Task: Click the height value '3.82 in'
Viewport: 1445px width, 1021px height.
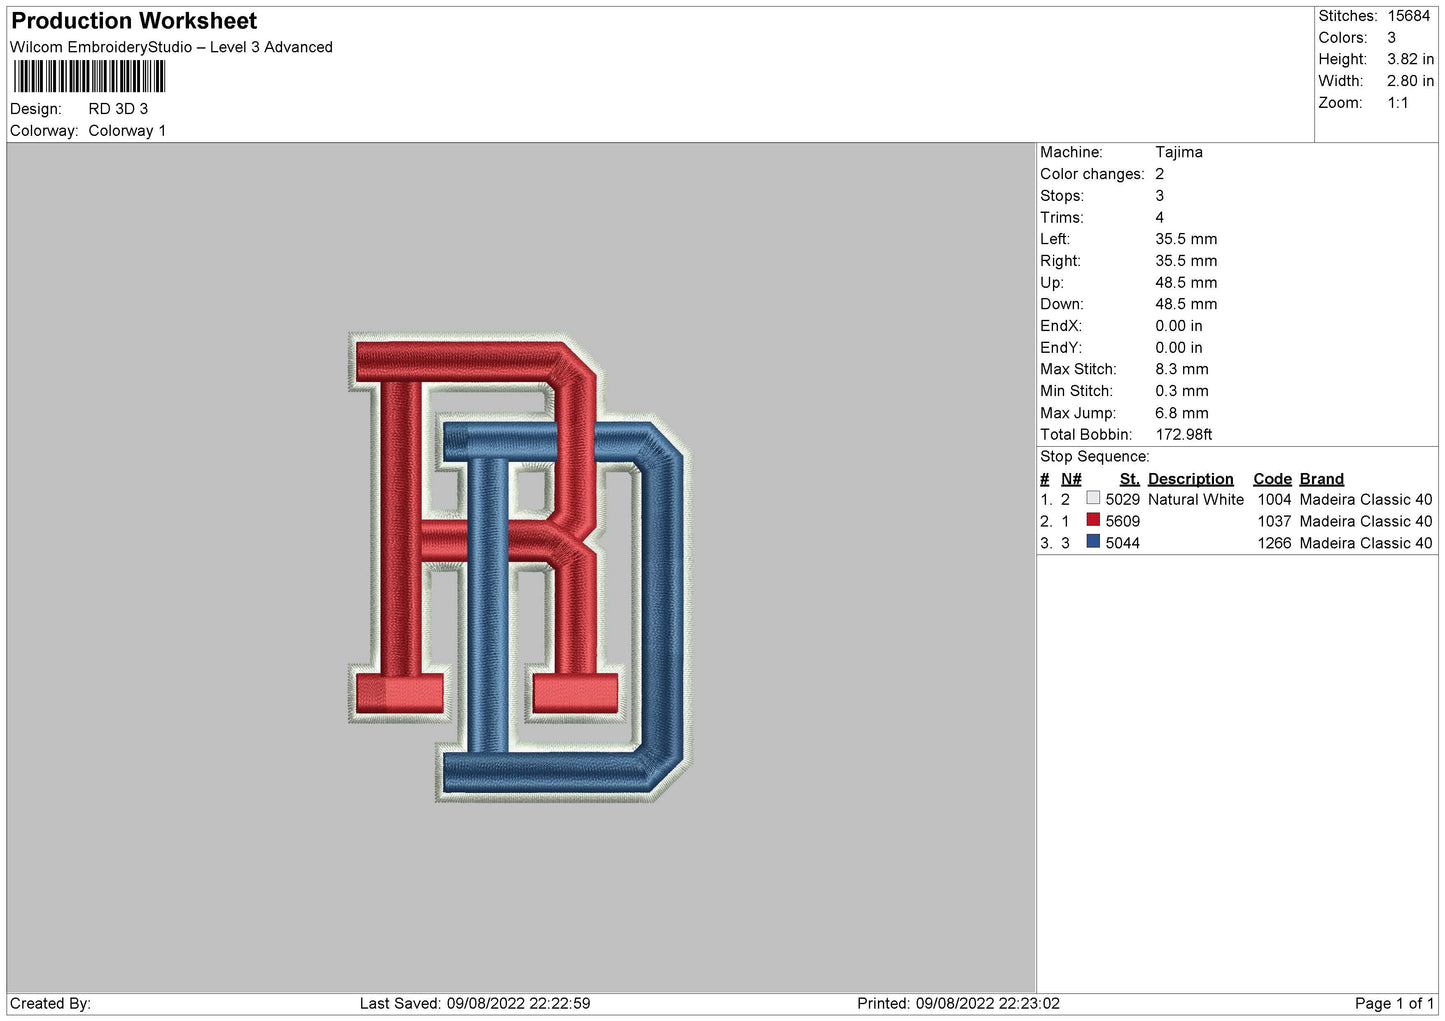Action: [1410, 60]
